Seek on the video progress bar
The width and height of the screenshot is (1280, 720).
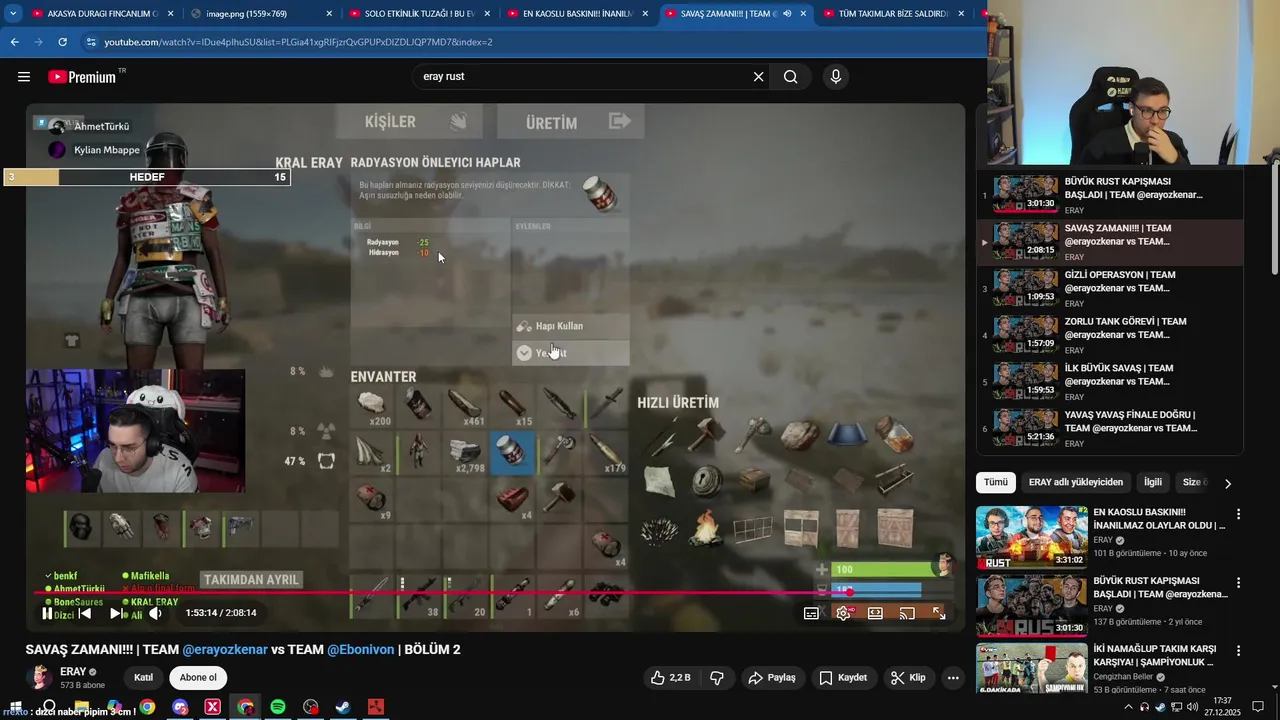[x=496, y=593]
